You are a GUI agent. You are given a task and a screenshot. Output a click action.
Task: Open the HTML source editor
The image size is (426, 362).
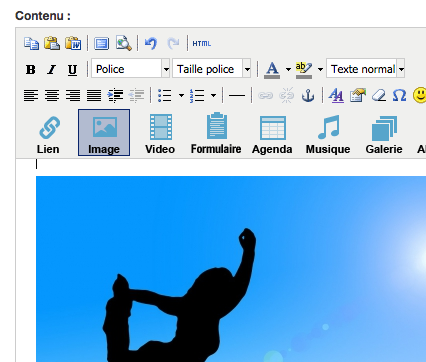(202, 44)
